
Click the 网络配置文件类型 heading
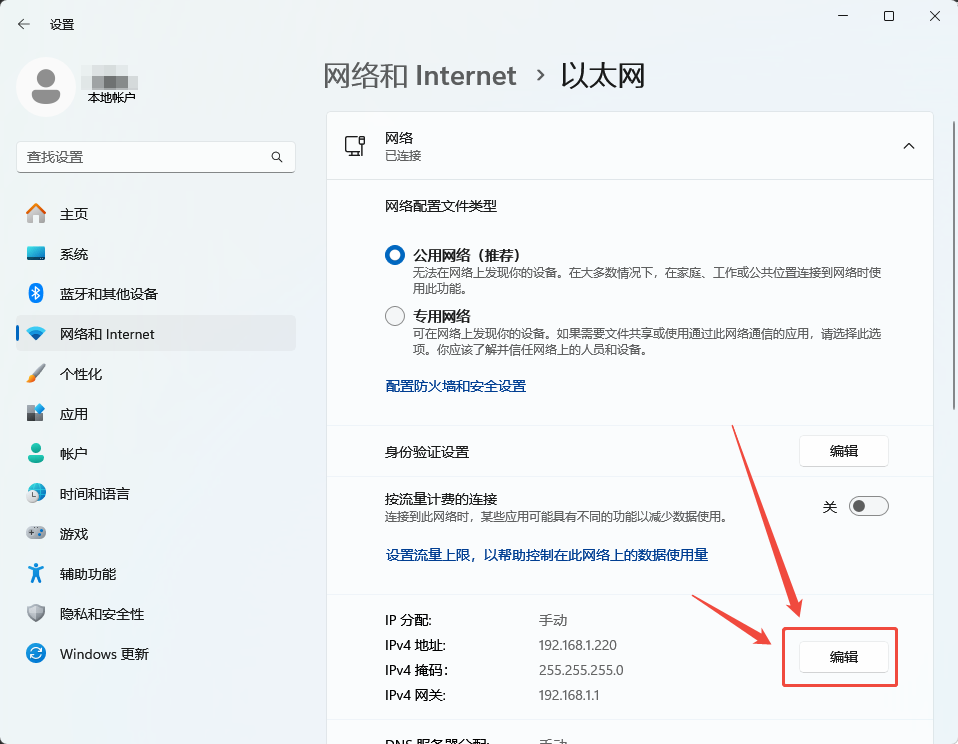click(x=441, y=206)
